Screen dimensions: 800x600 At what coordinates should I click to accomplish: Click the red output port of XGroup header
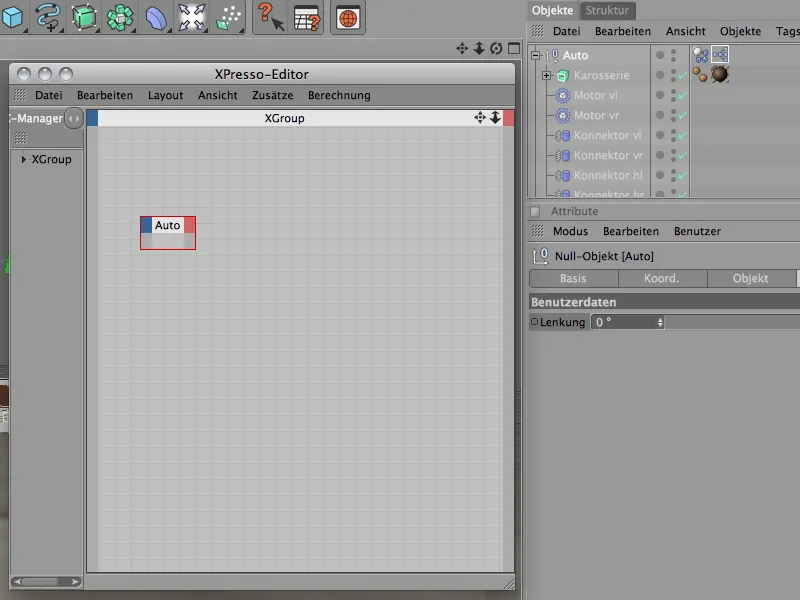point(508,118)
